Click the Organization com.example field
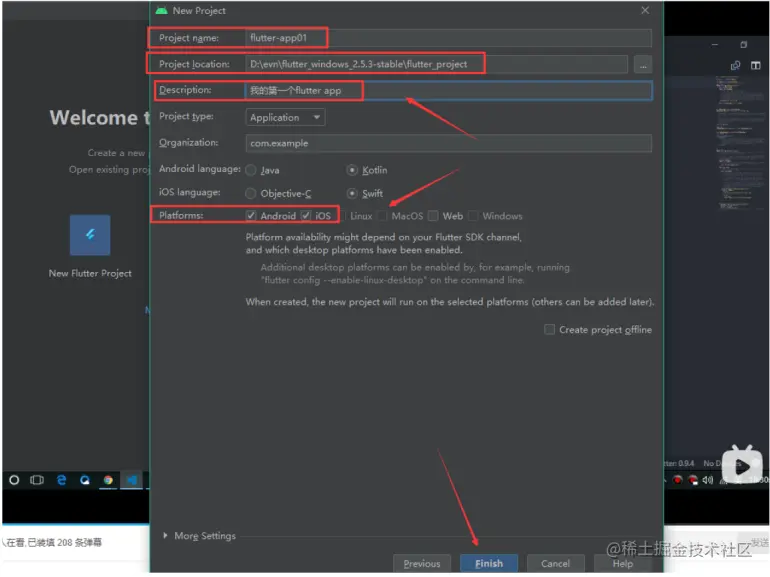Image resolution: width=770 pixels, height=577 pixels. click(x=448, y=143)
